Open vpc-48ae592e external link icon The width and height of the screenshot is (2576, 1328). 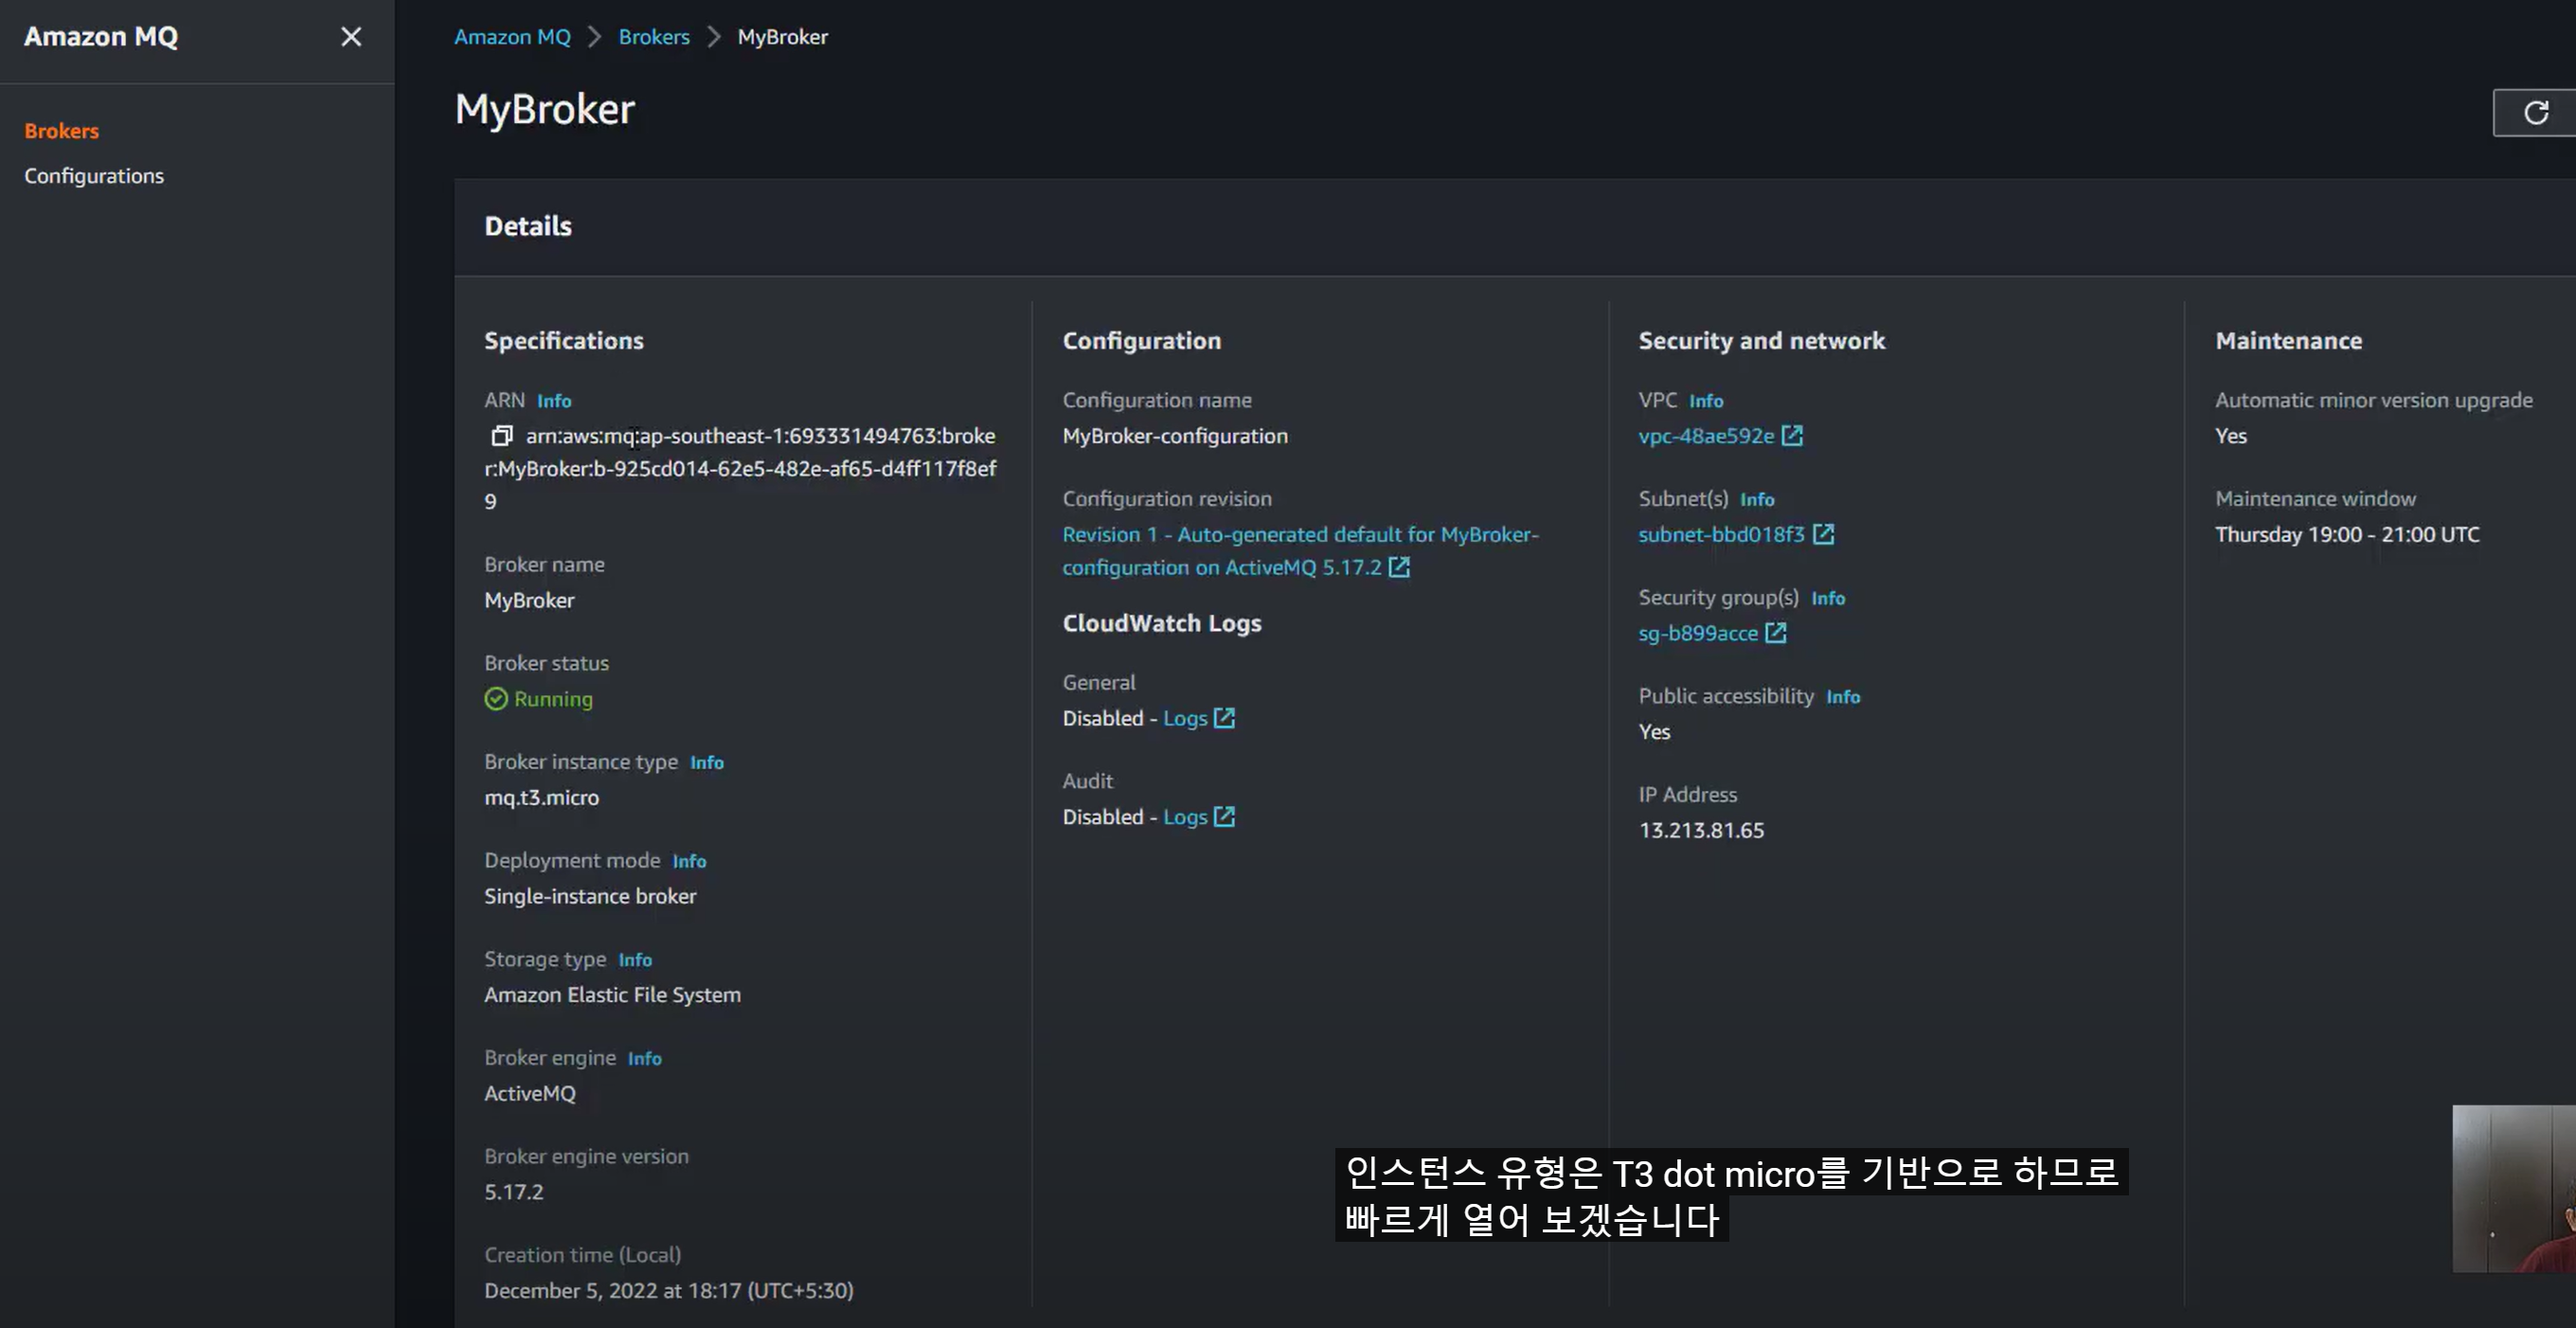(1792, 436)
